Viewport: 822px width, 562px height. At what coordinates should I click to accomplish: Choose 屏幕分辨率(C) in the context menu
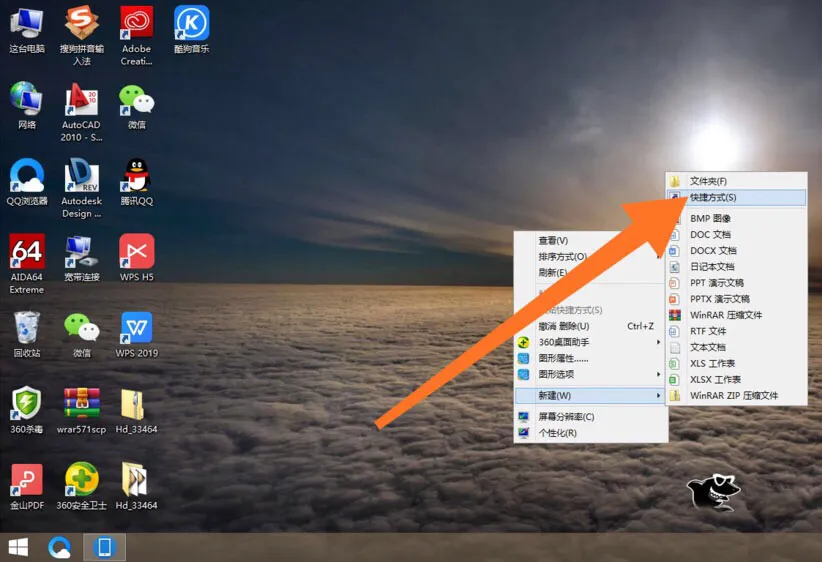click(590, 417)
